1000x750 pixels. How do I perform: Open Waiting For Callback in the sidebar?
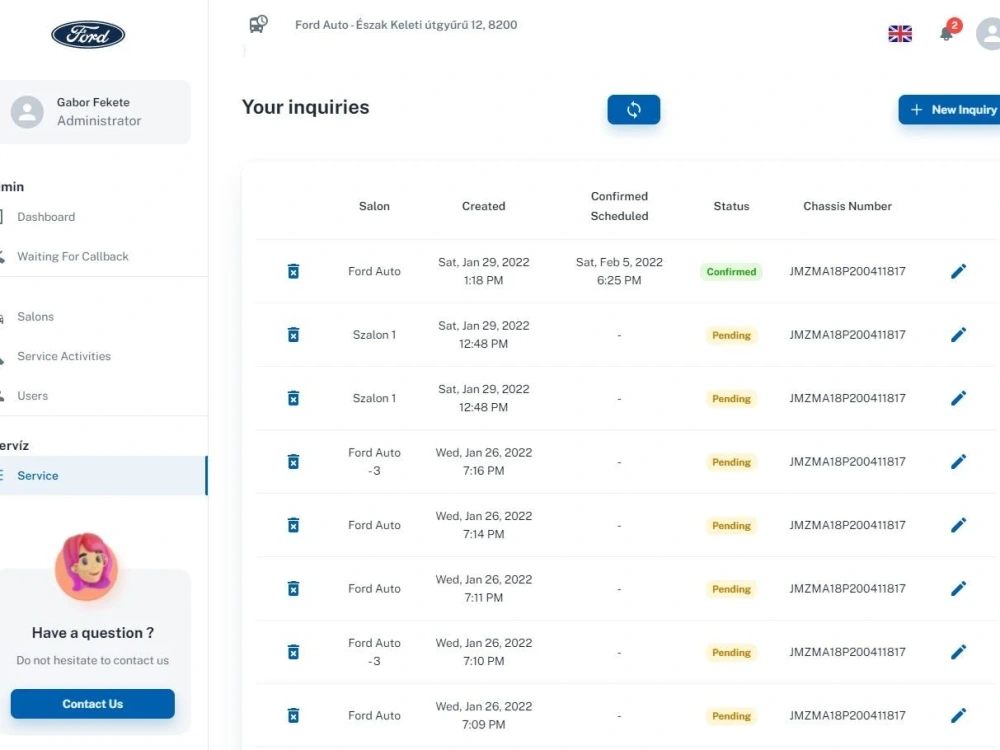point(73,256)
